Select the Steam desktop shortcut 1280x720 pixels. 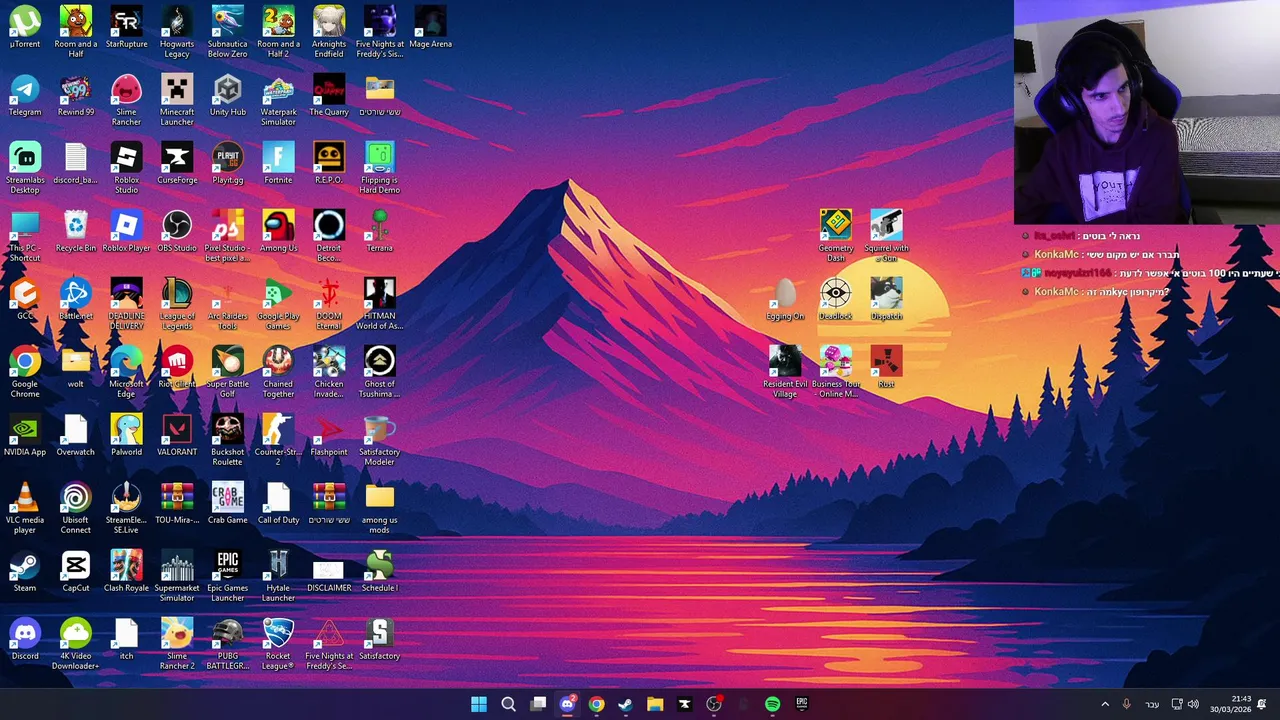[25, 571]
